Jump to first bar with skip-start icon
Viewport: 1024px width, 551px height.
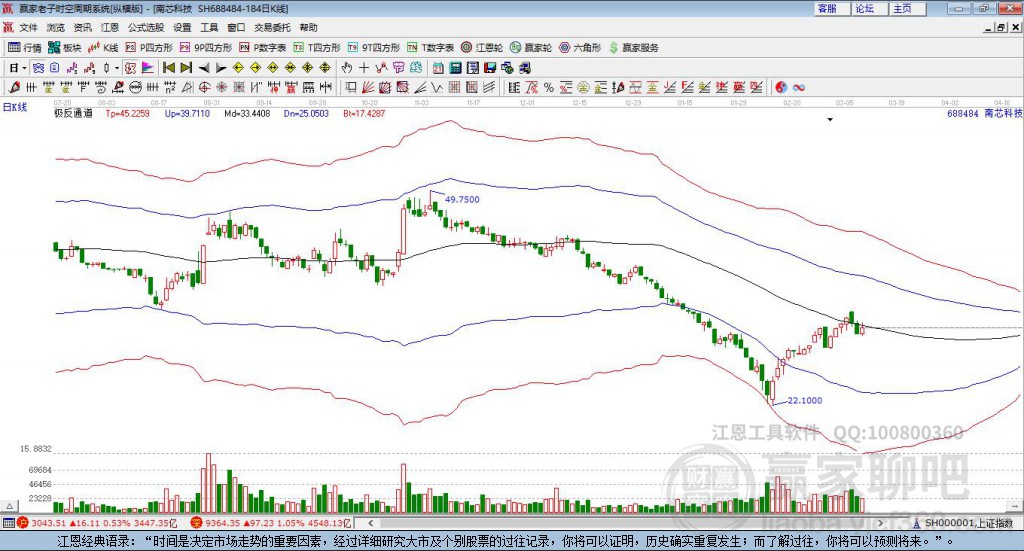pos(168,68)
